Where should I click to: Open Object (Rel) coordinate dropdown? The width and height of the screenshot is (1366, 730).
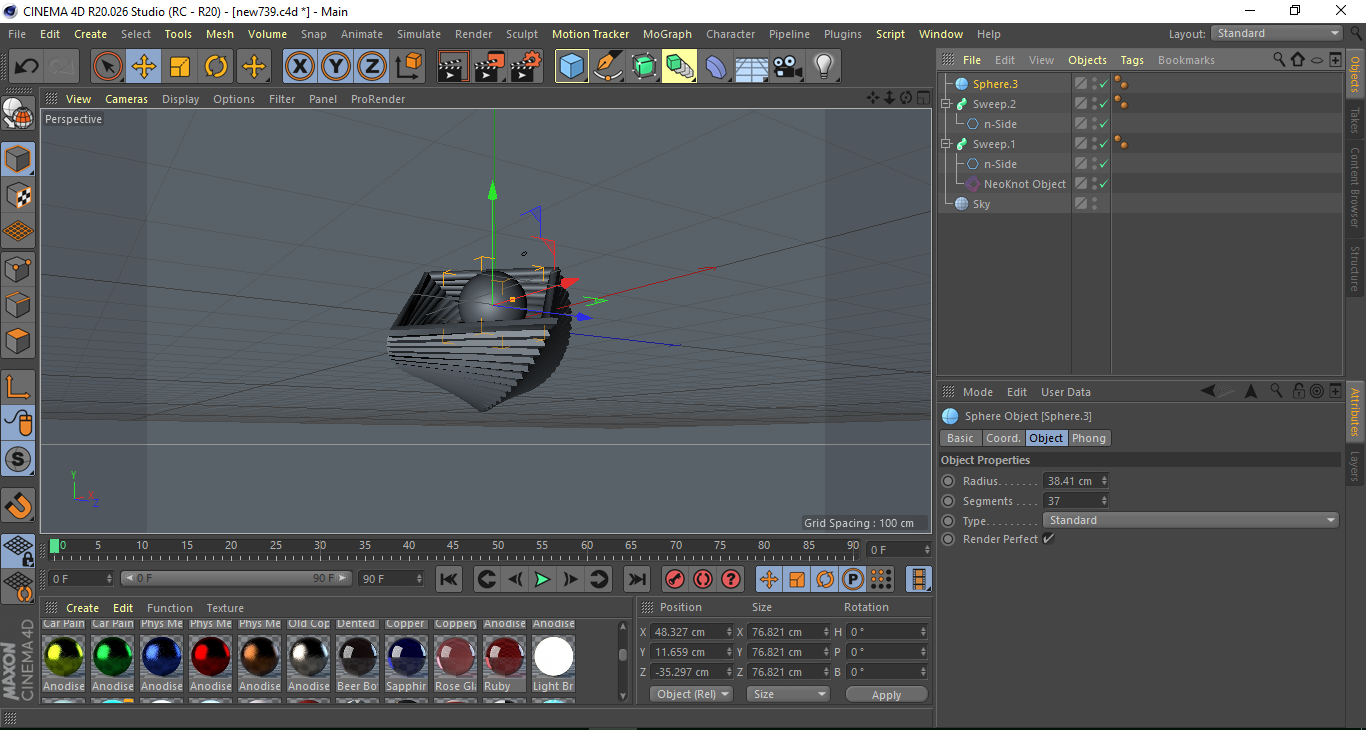(691, 694)
